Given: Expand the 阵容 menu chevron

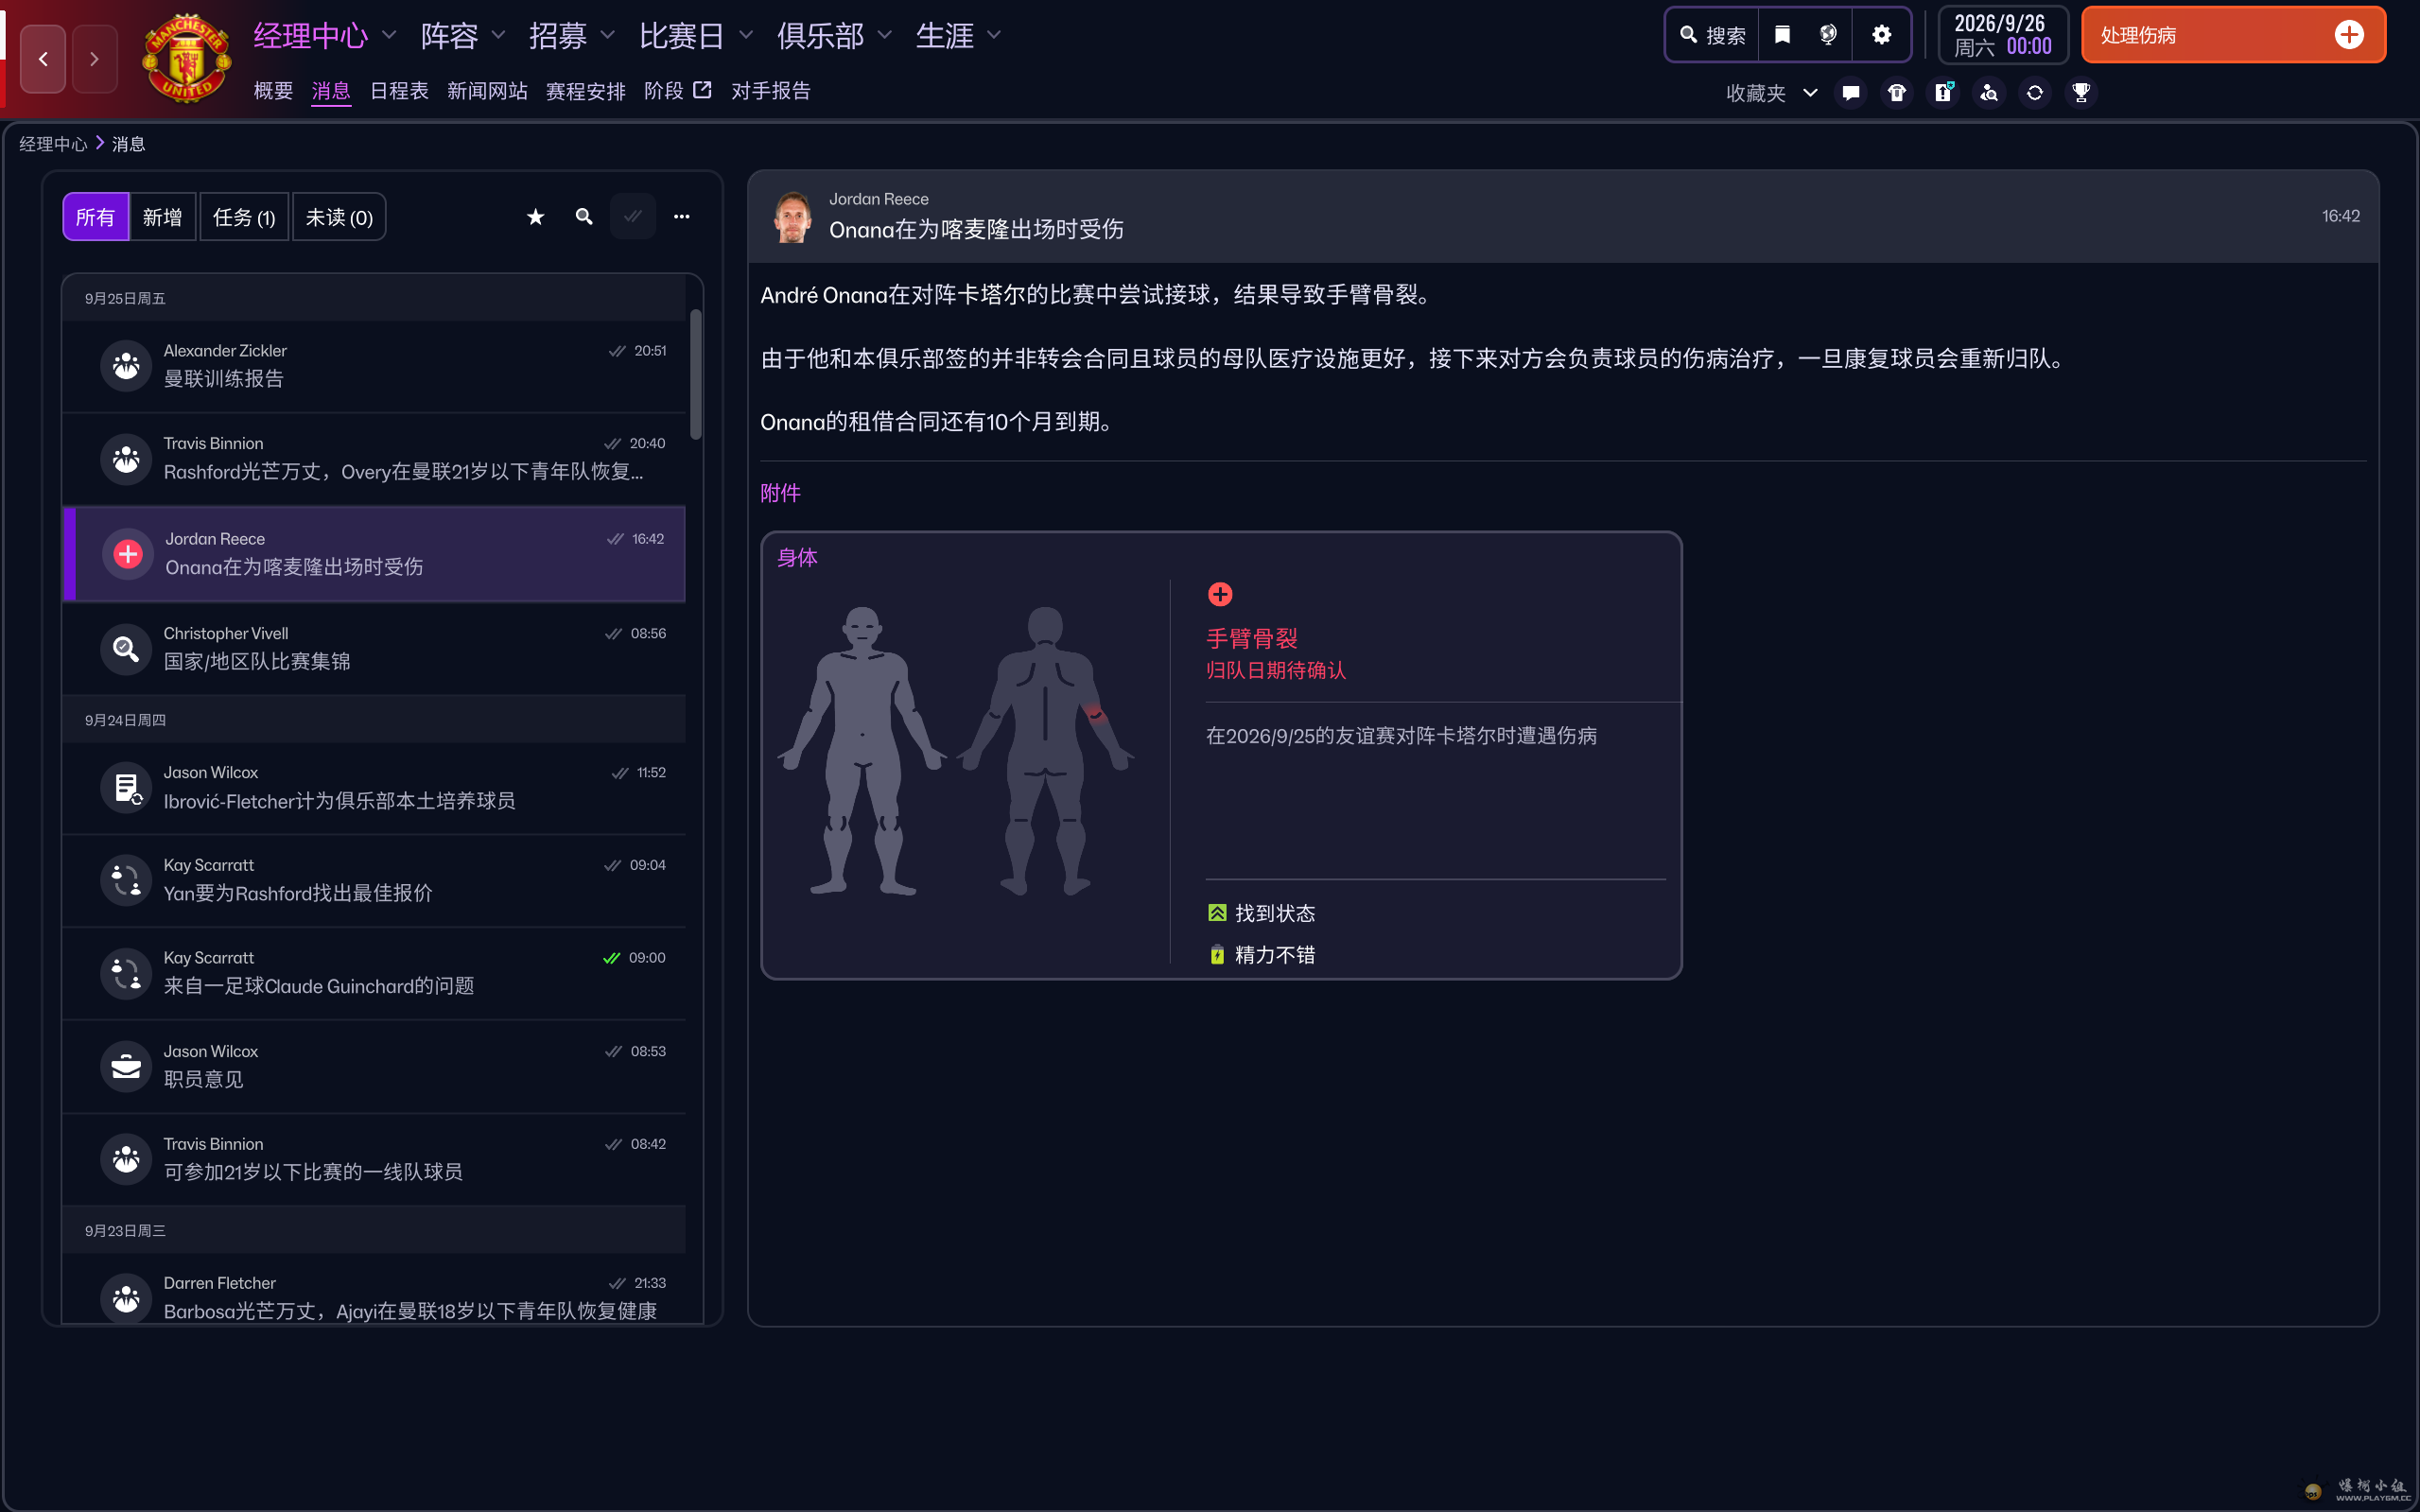Looking at the screenshot, I should [x=498, y=35].
